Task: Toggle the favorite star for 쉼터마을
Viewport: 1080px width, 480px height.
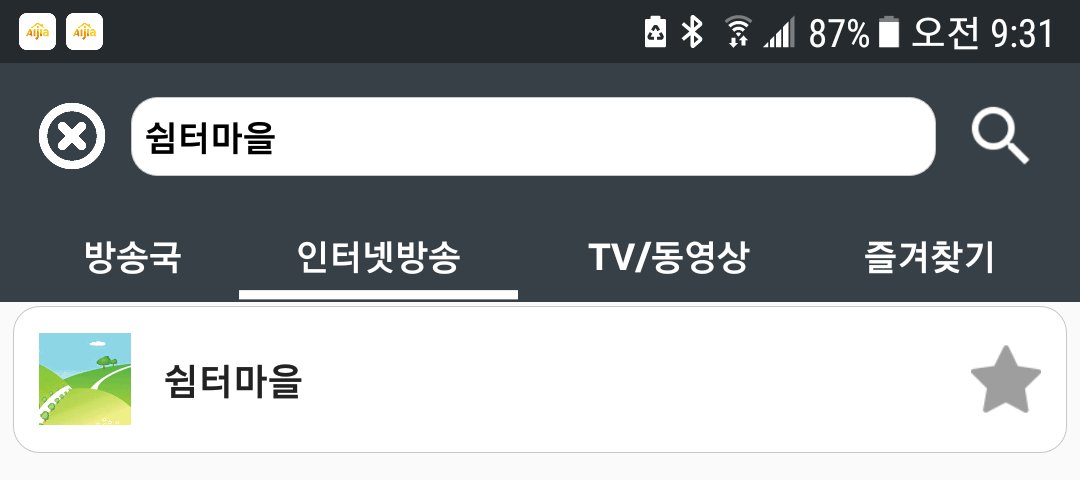Action: (x=1006, y=379)
